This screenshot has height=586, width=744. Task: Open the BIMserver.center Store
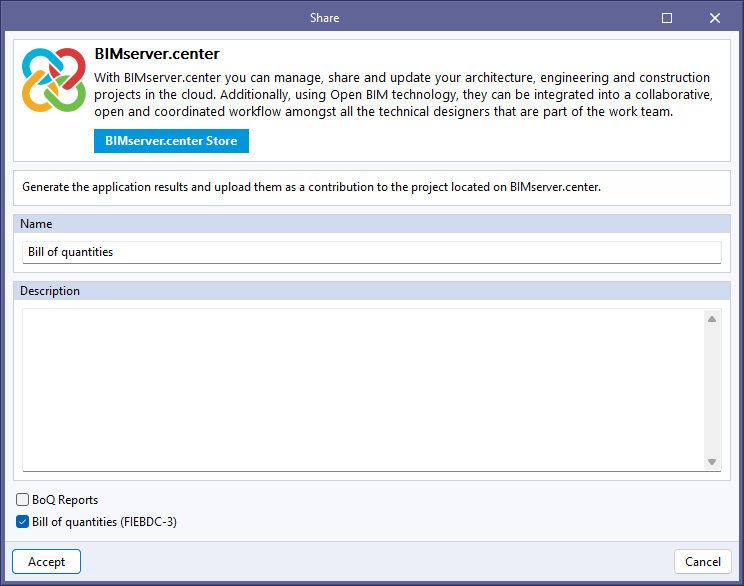(171, 141)
